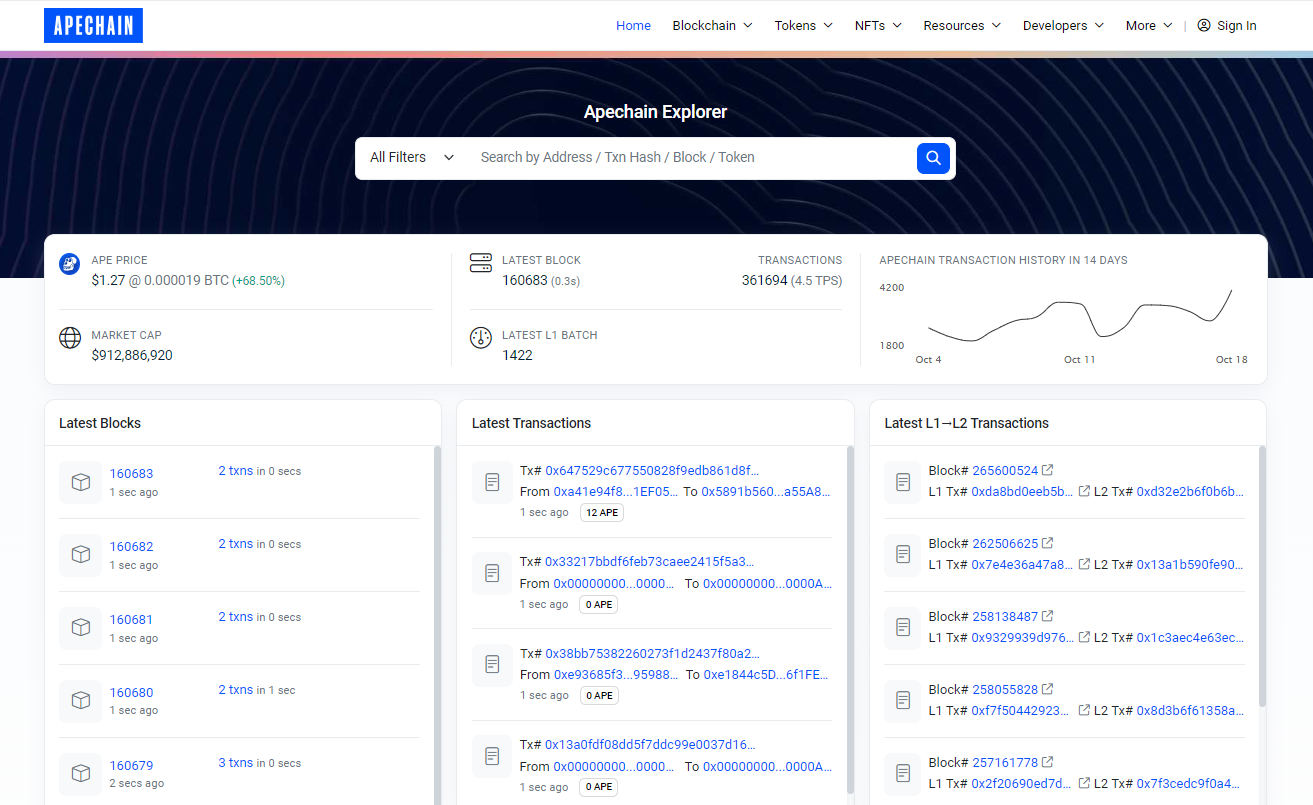Click the APECHAIN logo
Viewport: 1313px width, 805px height.
pyautogui.click(x=93, y=26)
